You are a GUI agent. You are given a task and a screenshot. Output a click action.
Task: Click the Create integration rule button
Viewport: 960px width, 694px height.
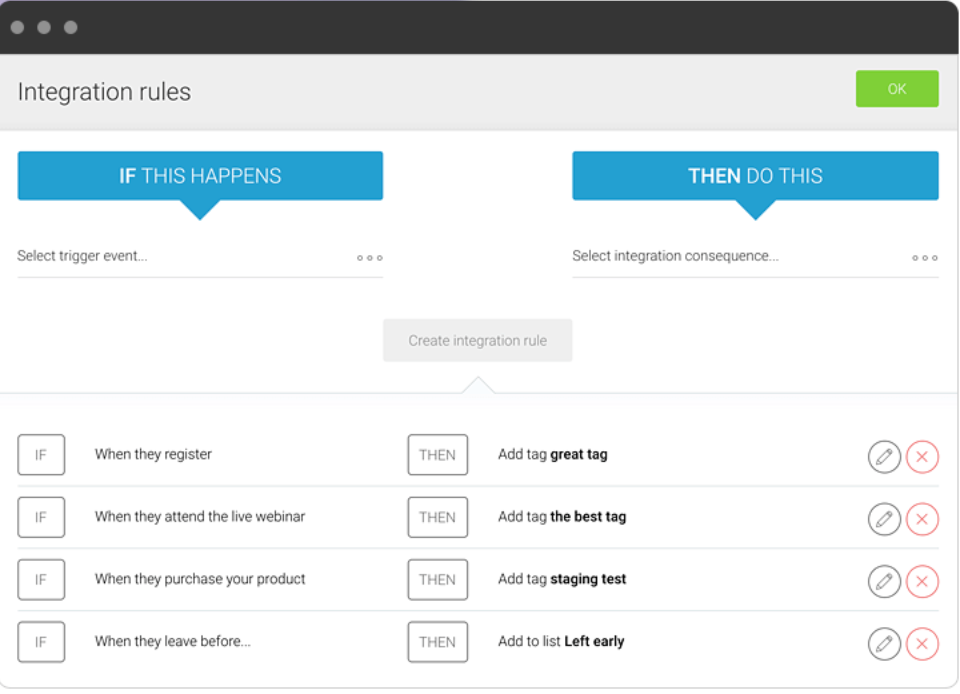477,341
